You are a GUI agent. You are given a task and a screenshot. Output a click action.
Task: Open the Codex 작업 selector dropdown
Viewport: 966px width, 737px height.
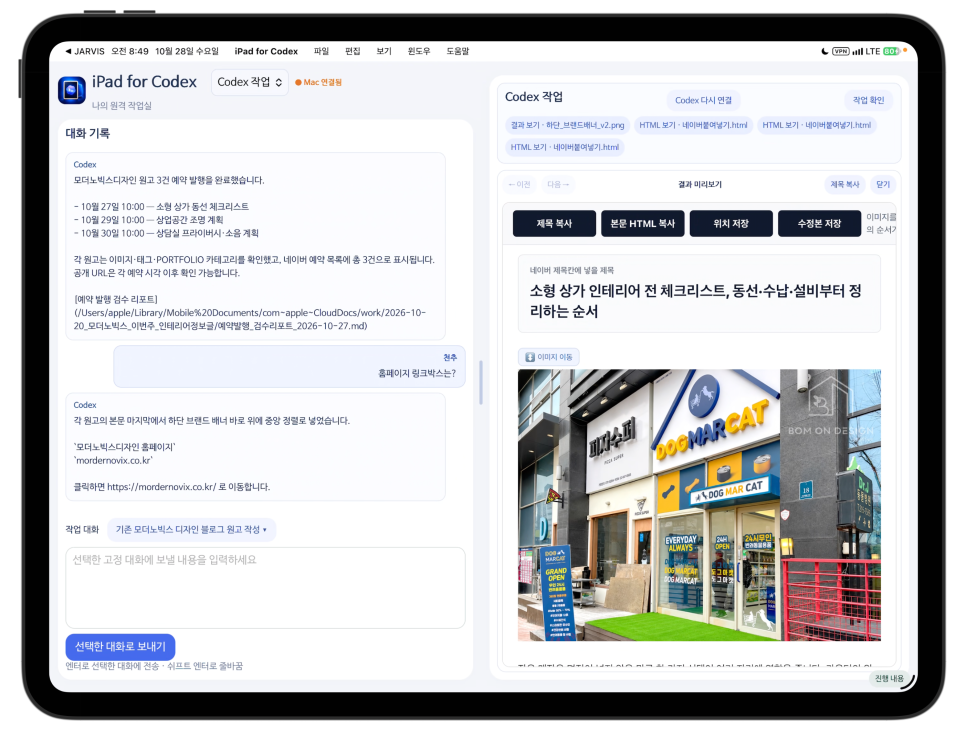(250, 82)
